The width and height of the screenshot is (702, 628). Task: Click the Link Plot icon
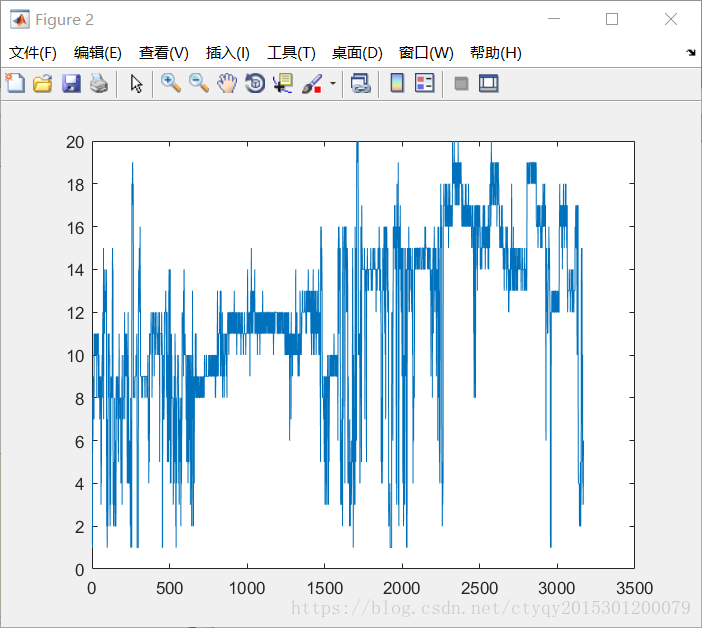point(360,83)
